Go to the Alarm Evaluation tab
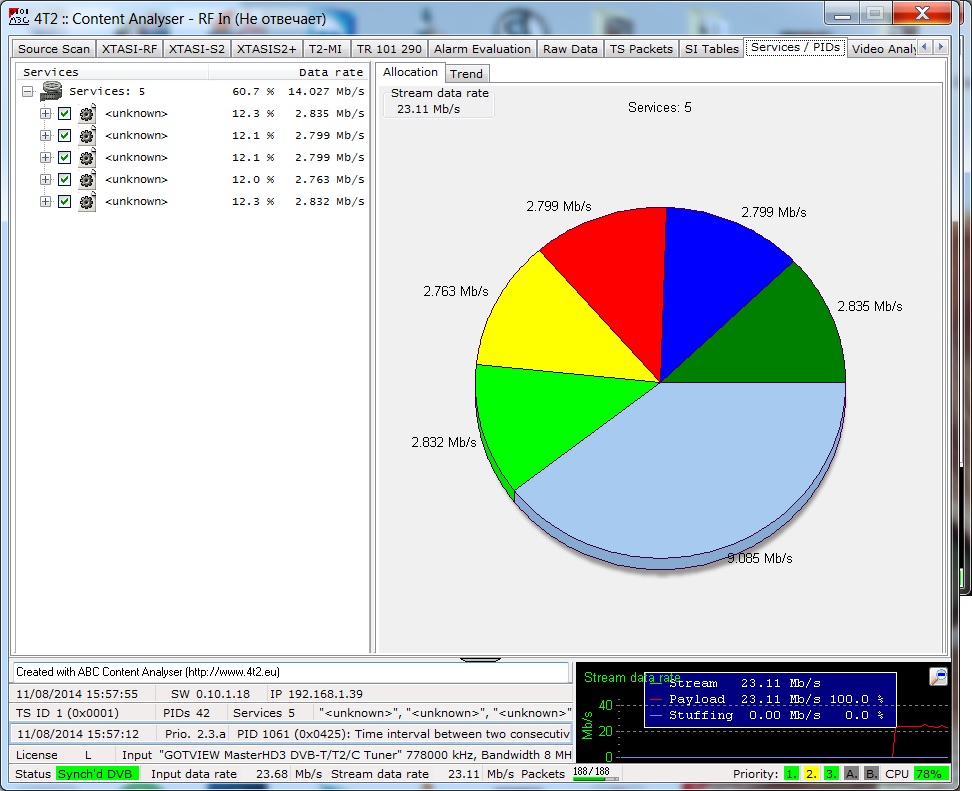The width and height of the screenshot is (972, 791). tap(482, 49)
